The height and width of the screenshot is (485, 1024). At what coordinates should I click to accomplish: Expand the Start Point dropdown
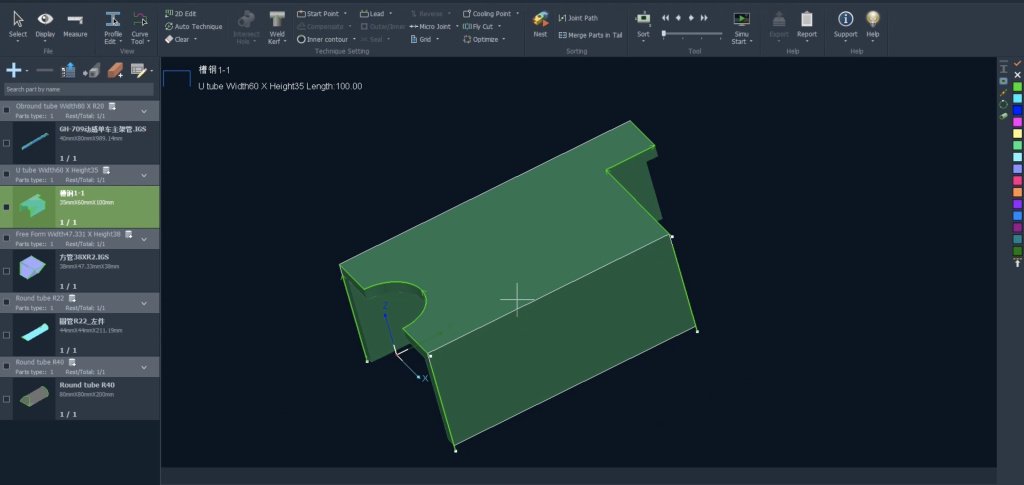[346, 14]
